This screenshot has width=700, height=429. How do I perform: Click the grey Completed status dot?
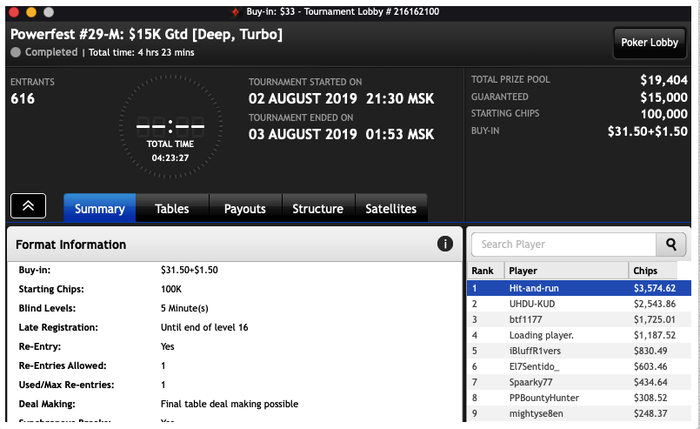(x=16, y=52)
